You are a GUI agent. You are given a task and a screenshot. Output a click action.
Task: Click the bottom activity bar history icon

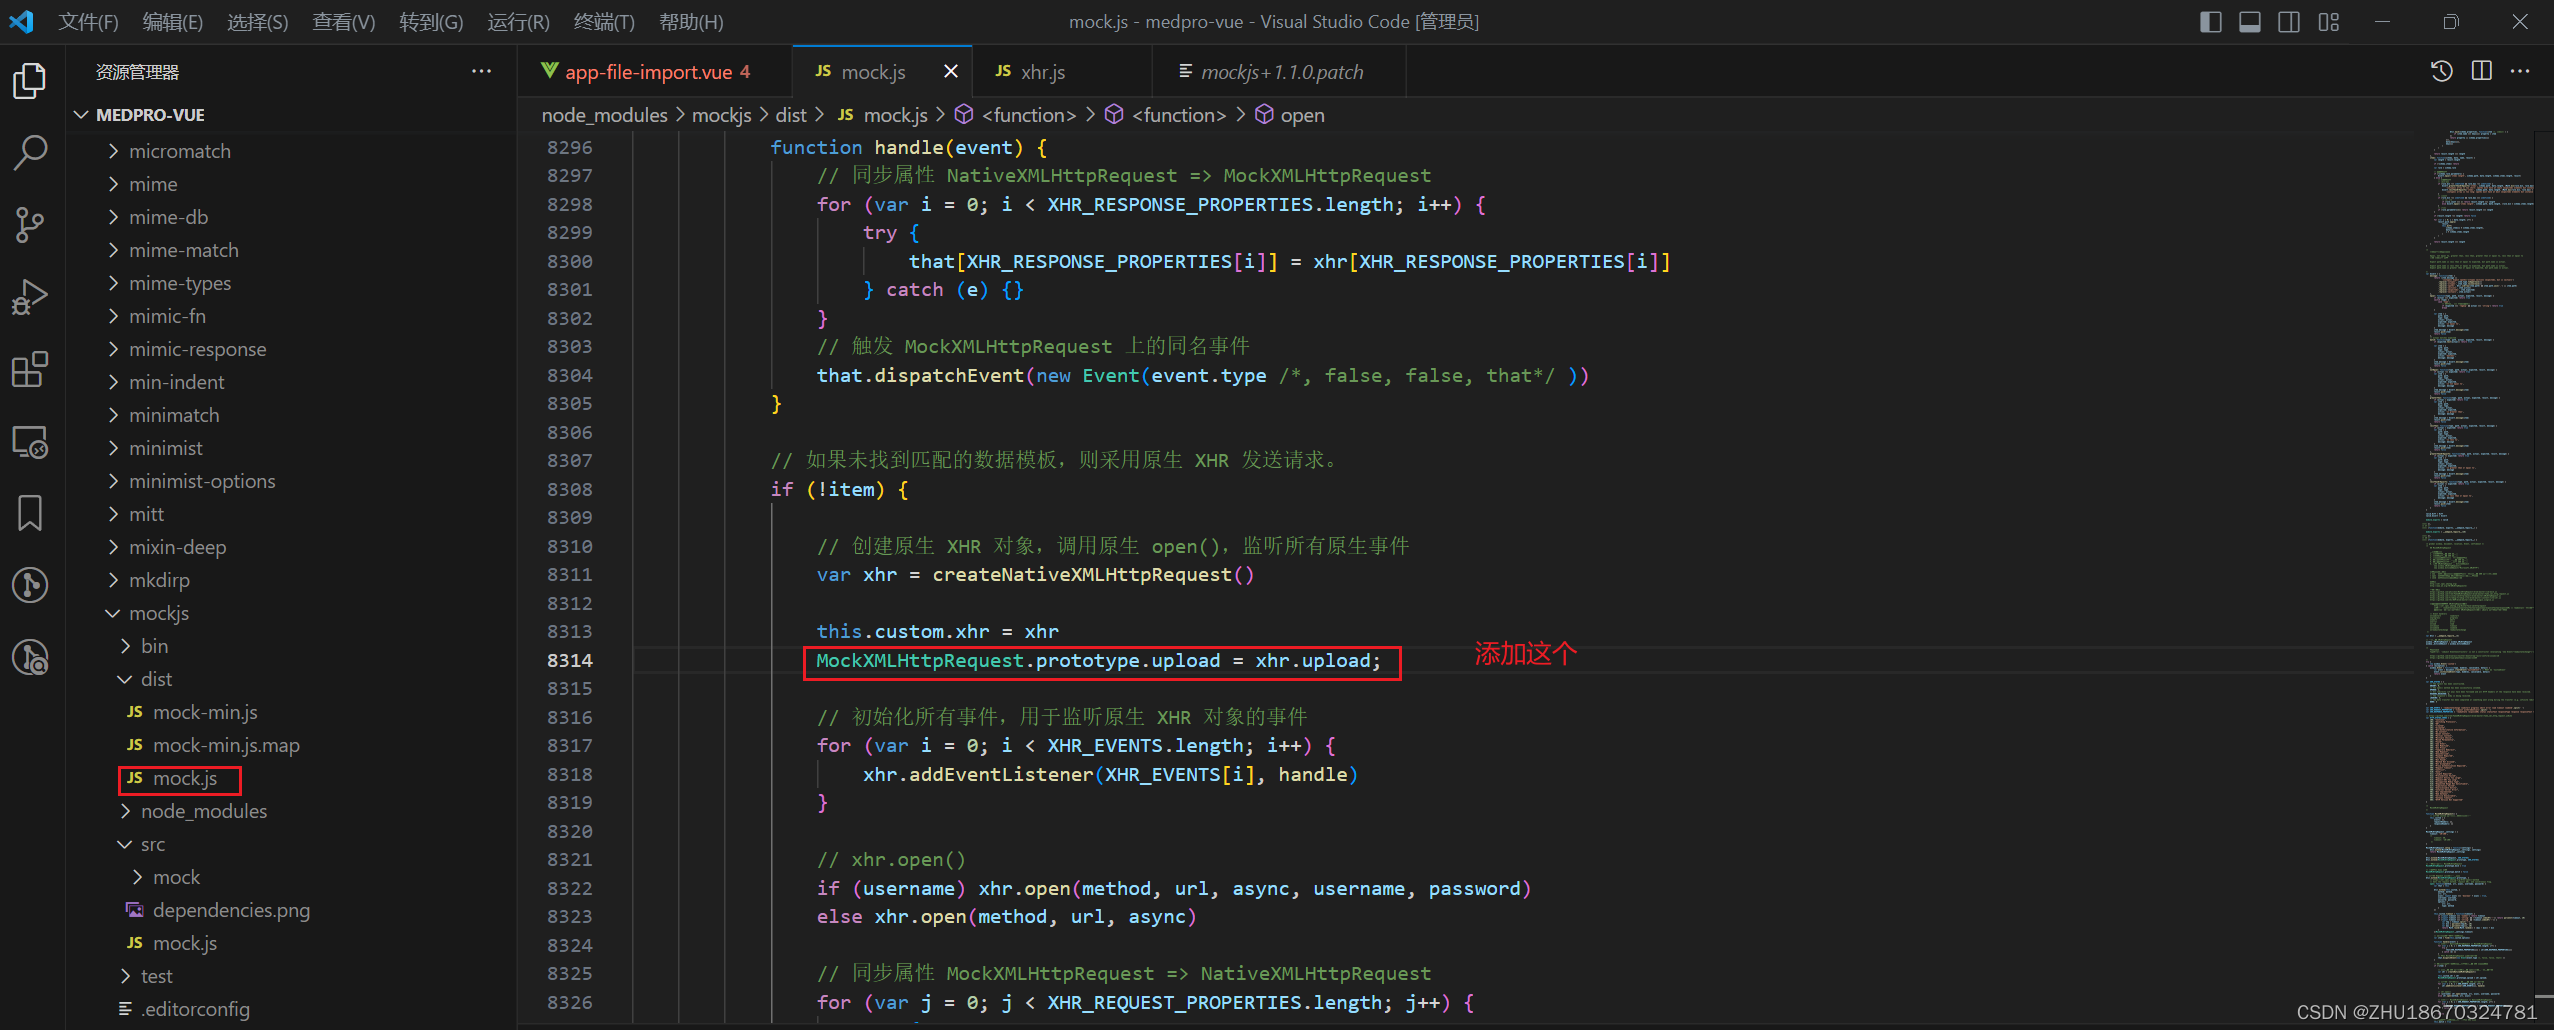(30, 657)
